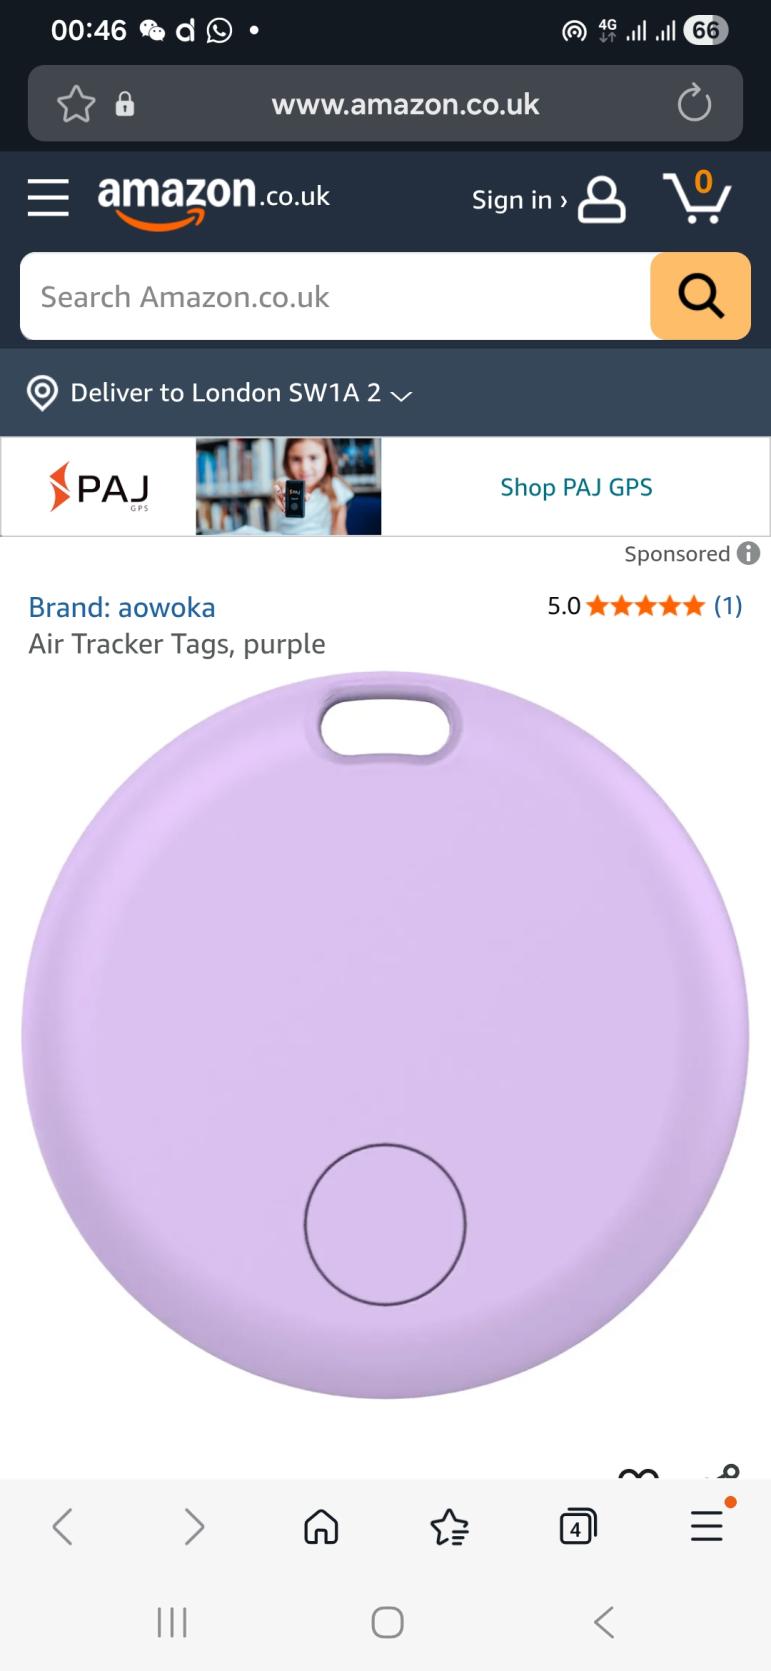Go to the browser home page icon

coord(321,1527)
